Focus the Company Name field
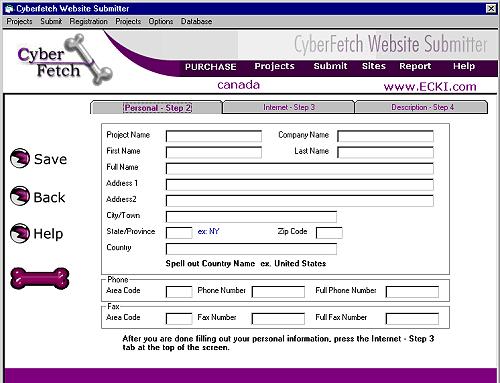 (385, 136)
